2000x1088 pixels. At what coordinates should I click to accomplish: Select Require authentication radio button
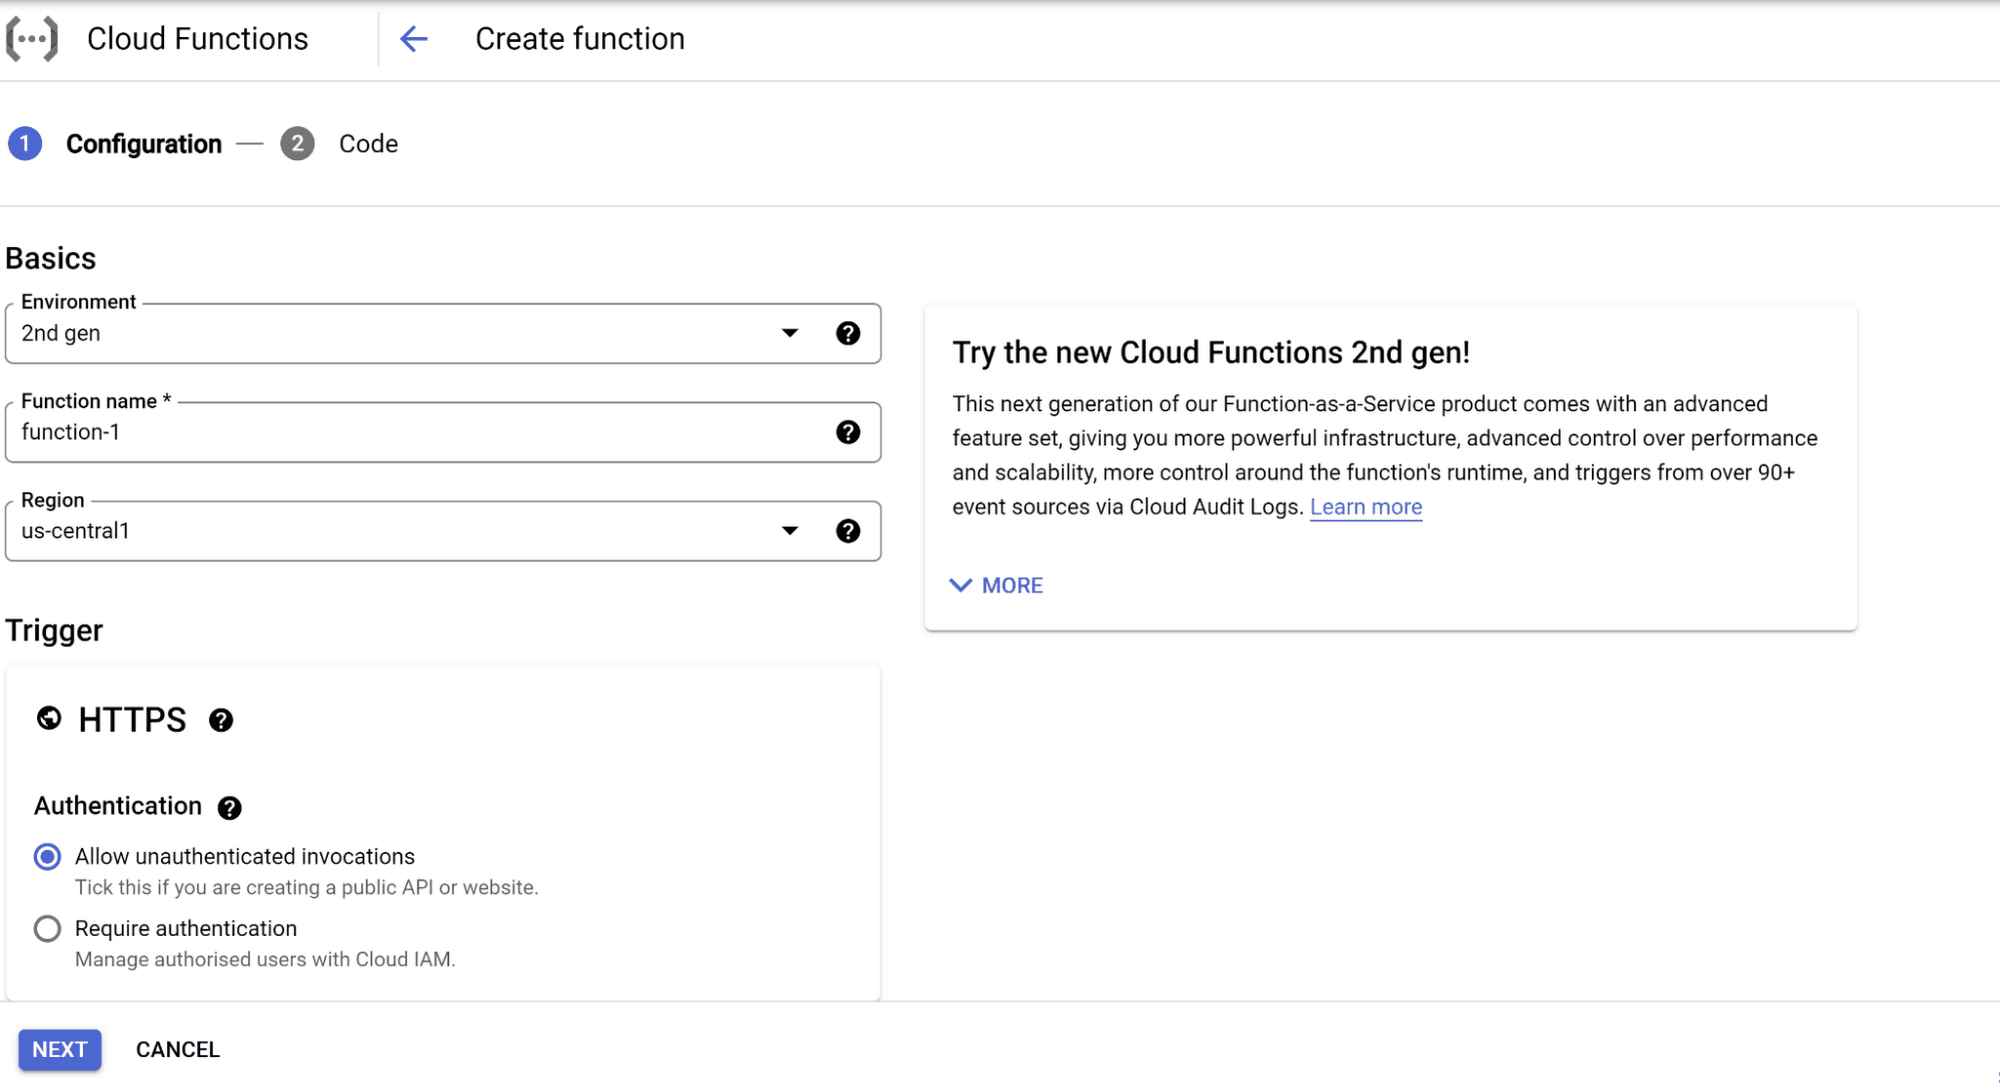(x=48, y=929)
